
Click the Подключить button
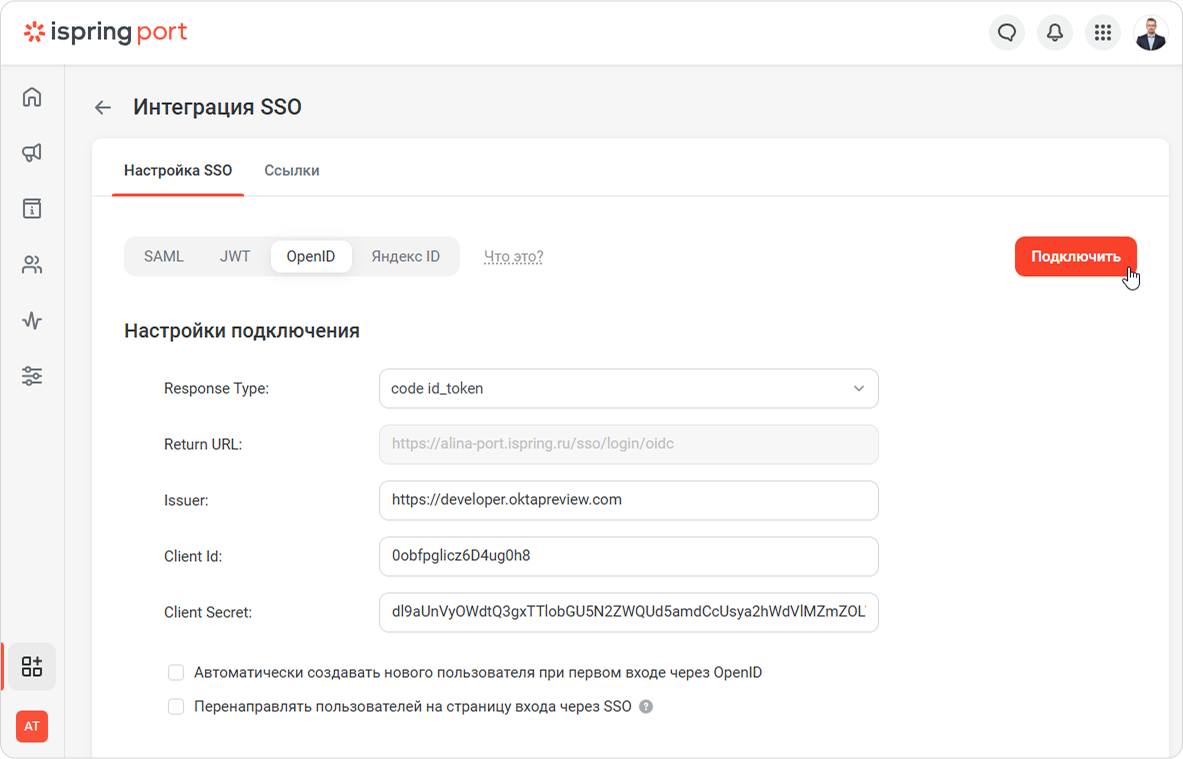point(1076,257)
